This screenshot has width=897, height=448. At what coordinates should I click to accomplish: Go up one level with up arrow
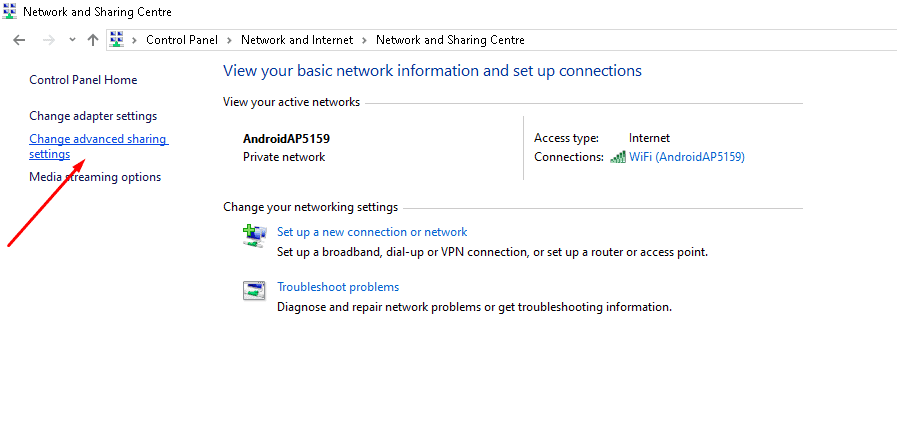point(93,40)
